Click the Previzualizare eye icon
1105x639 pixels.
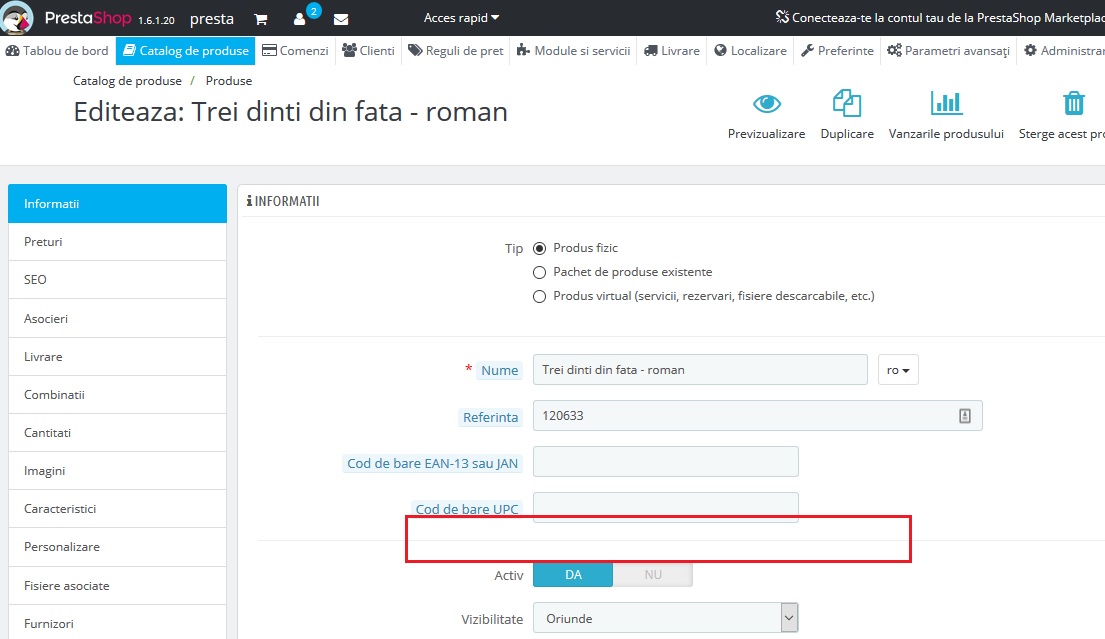pos(767,104)
